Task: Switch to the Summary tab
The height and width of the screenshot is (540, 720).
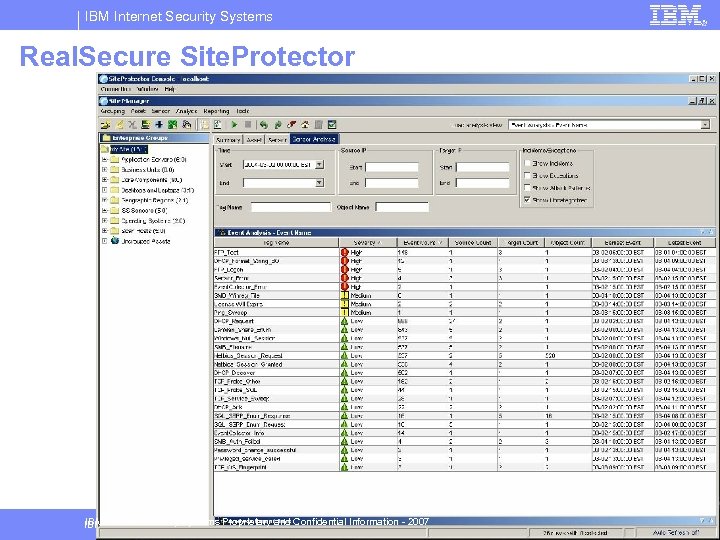Action: (228, 140)
